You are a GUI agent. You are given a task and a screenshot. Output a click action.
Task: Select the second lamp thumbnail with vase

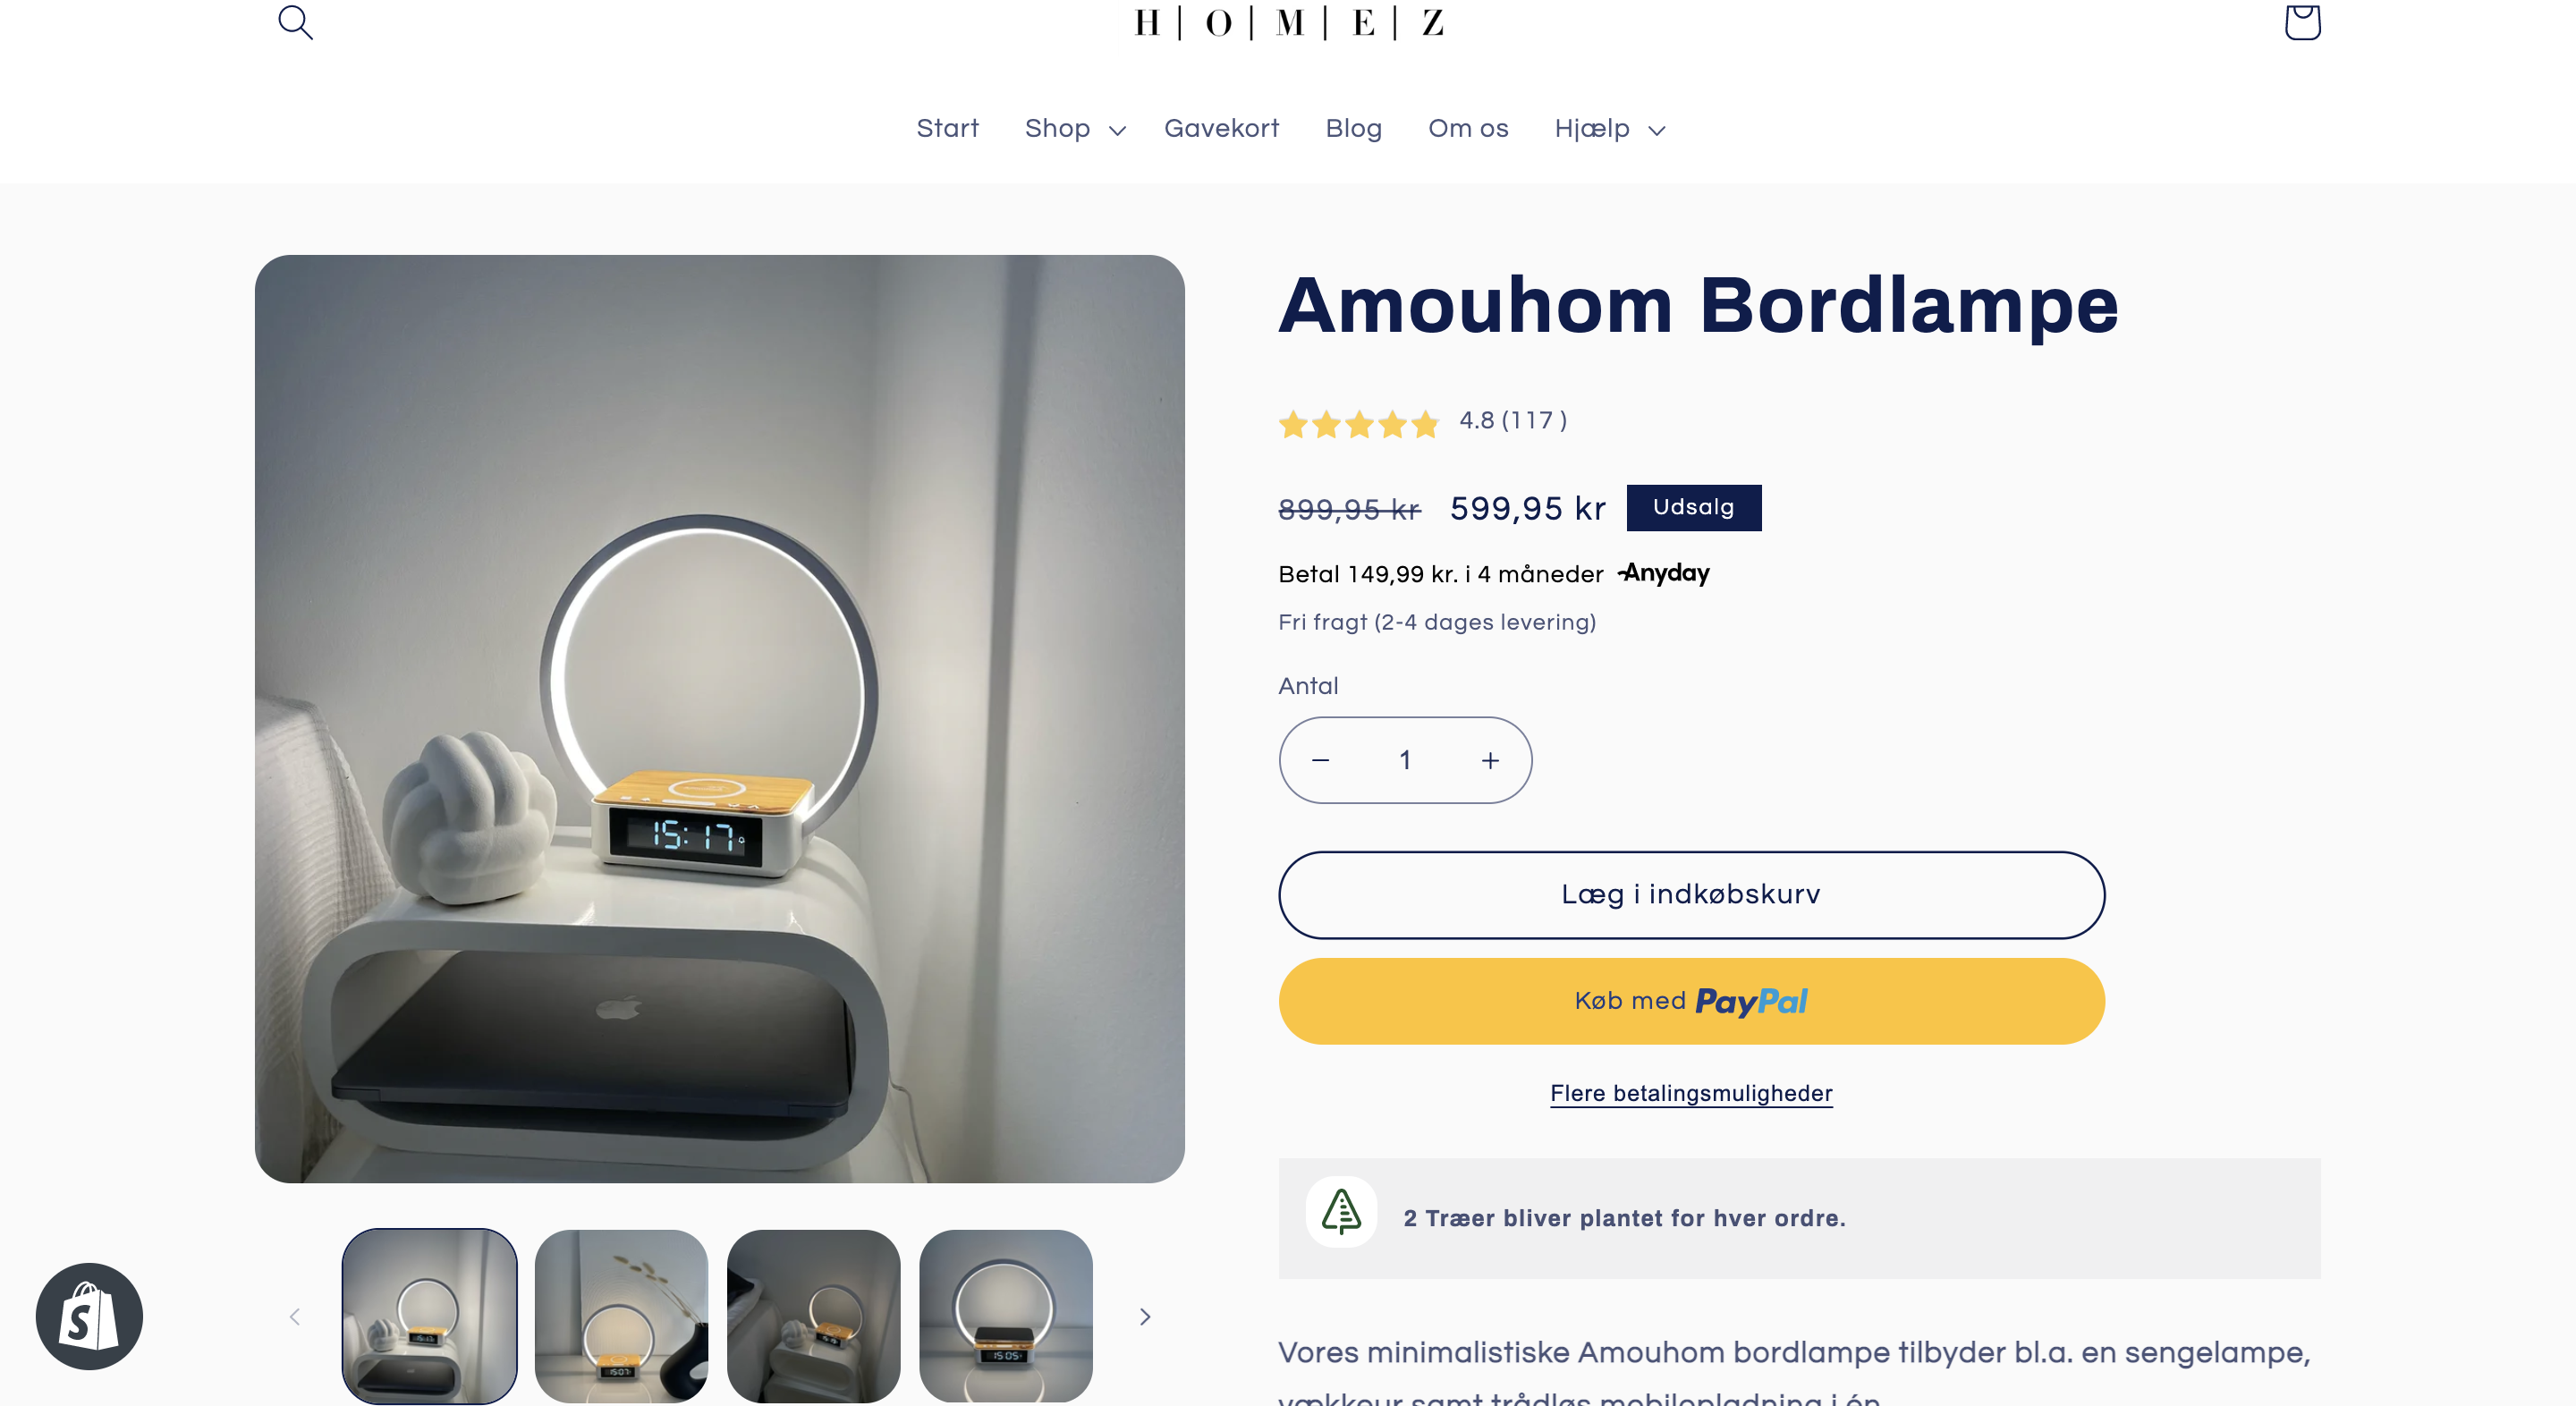point(621,1316)
